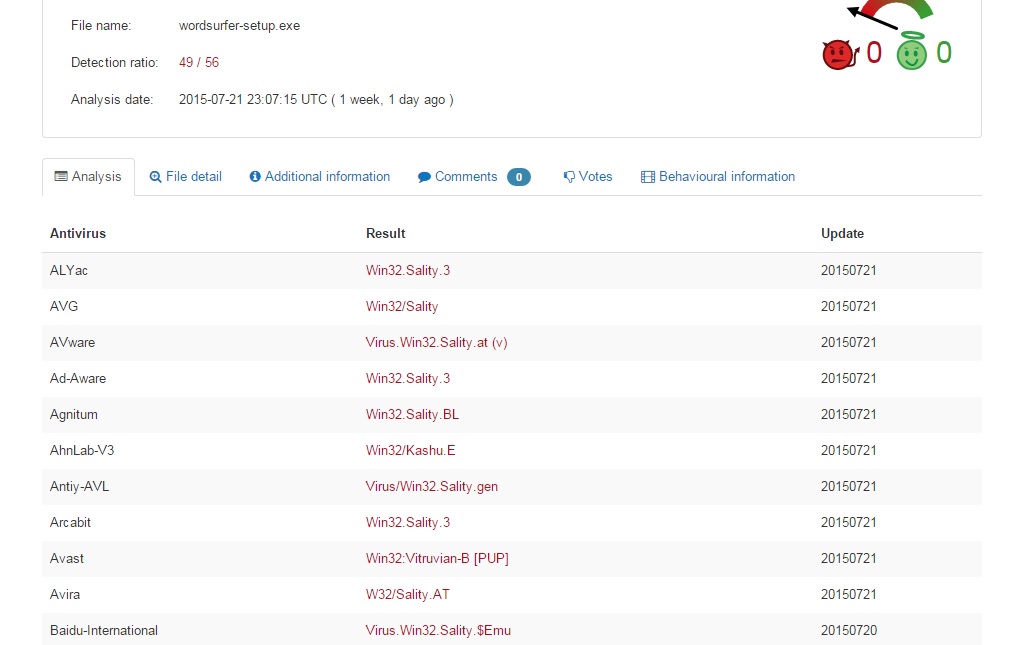The image size is (1031, 645).
Task: Click the green angel harmless vote icon
Action: point(911,51)
